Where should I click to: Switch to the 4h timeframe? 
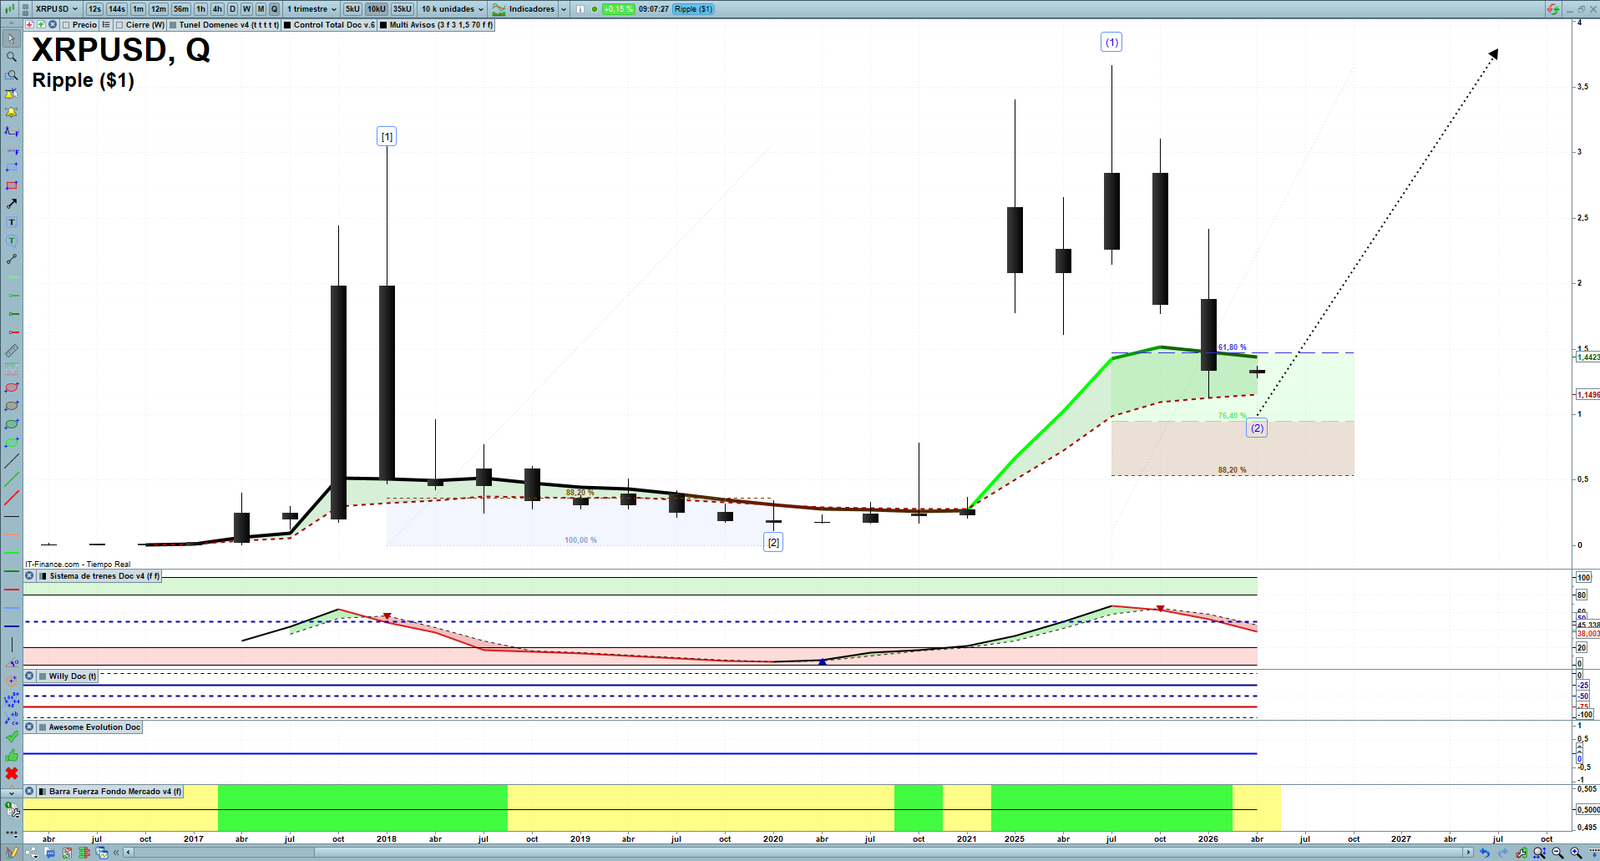[217, 9]
